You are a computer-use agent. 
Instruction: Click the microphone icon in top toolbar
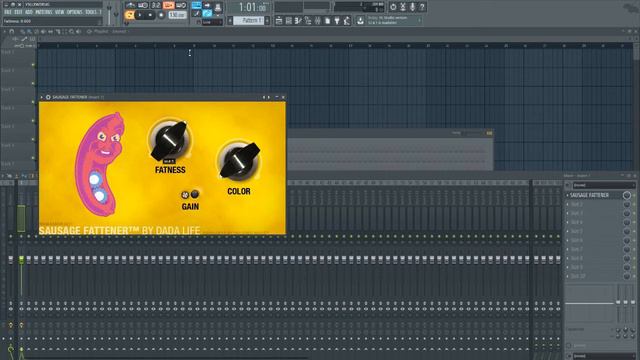click(x=412, y=7)
